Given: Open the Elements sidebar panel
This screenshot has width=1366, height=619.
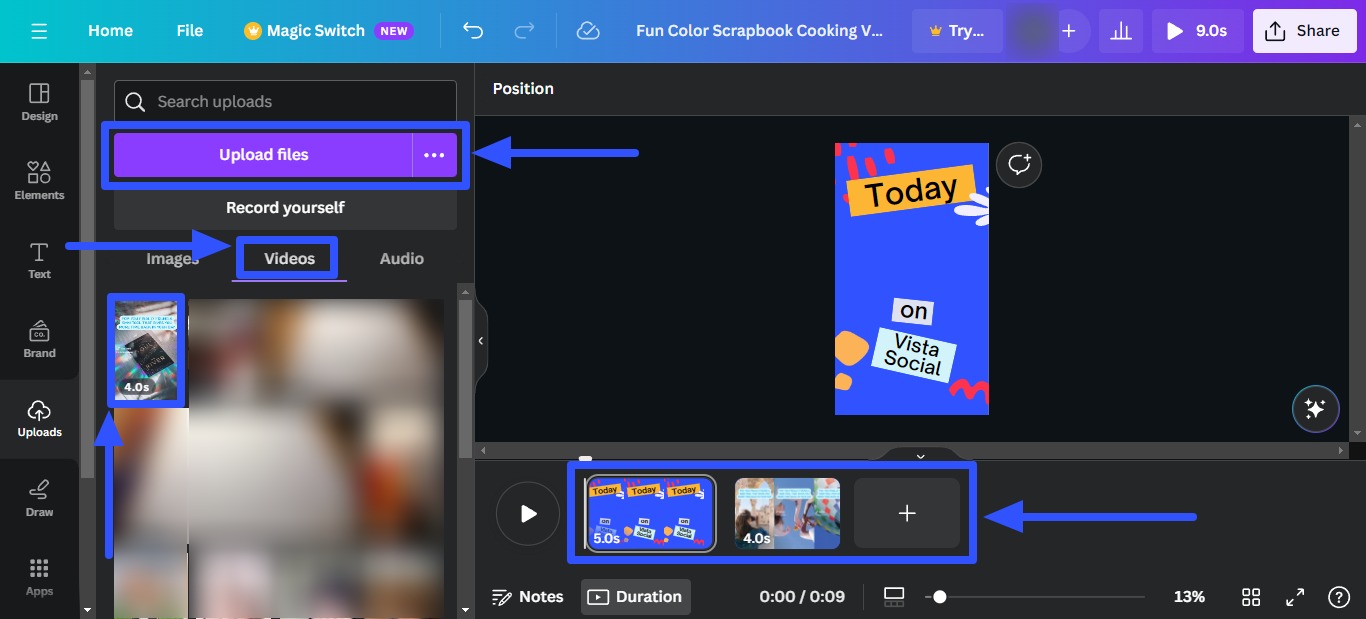Looking at the screenshot, I should pos(39,180).
